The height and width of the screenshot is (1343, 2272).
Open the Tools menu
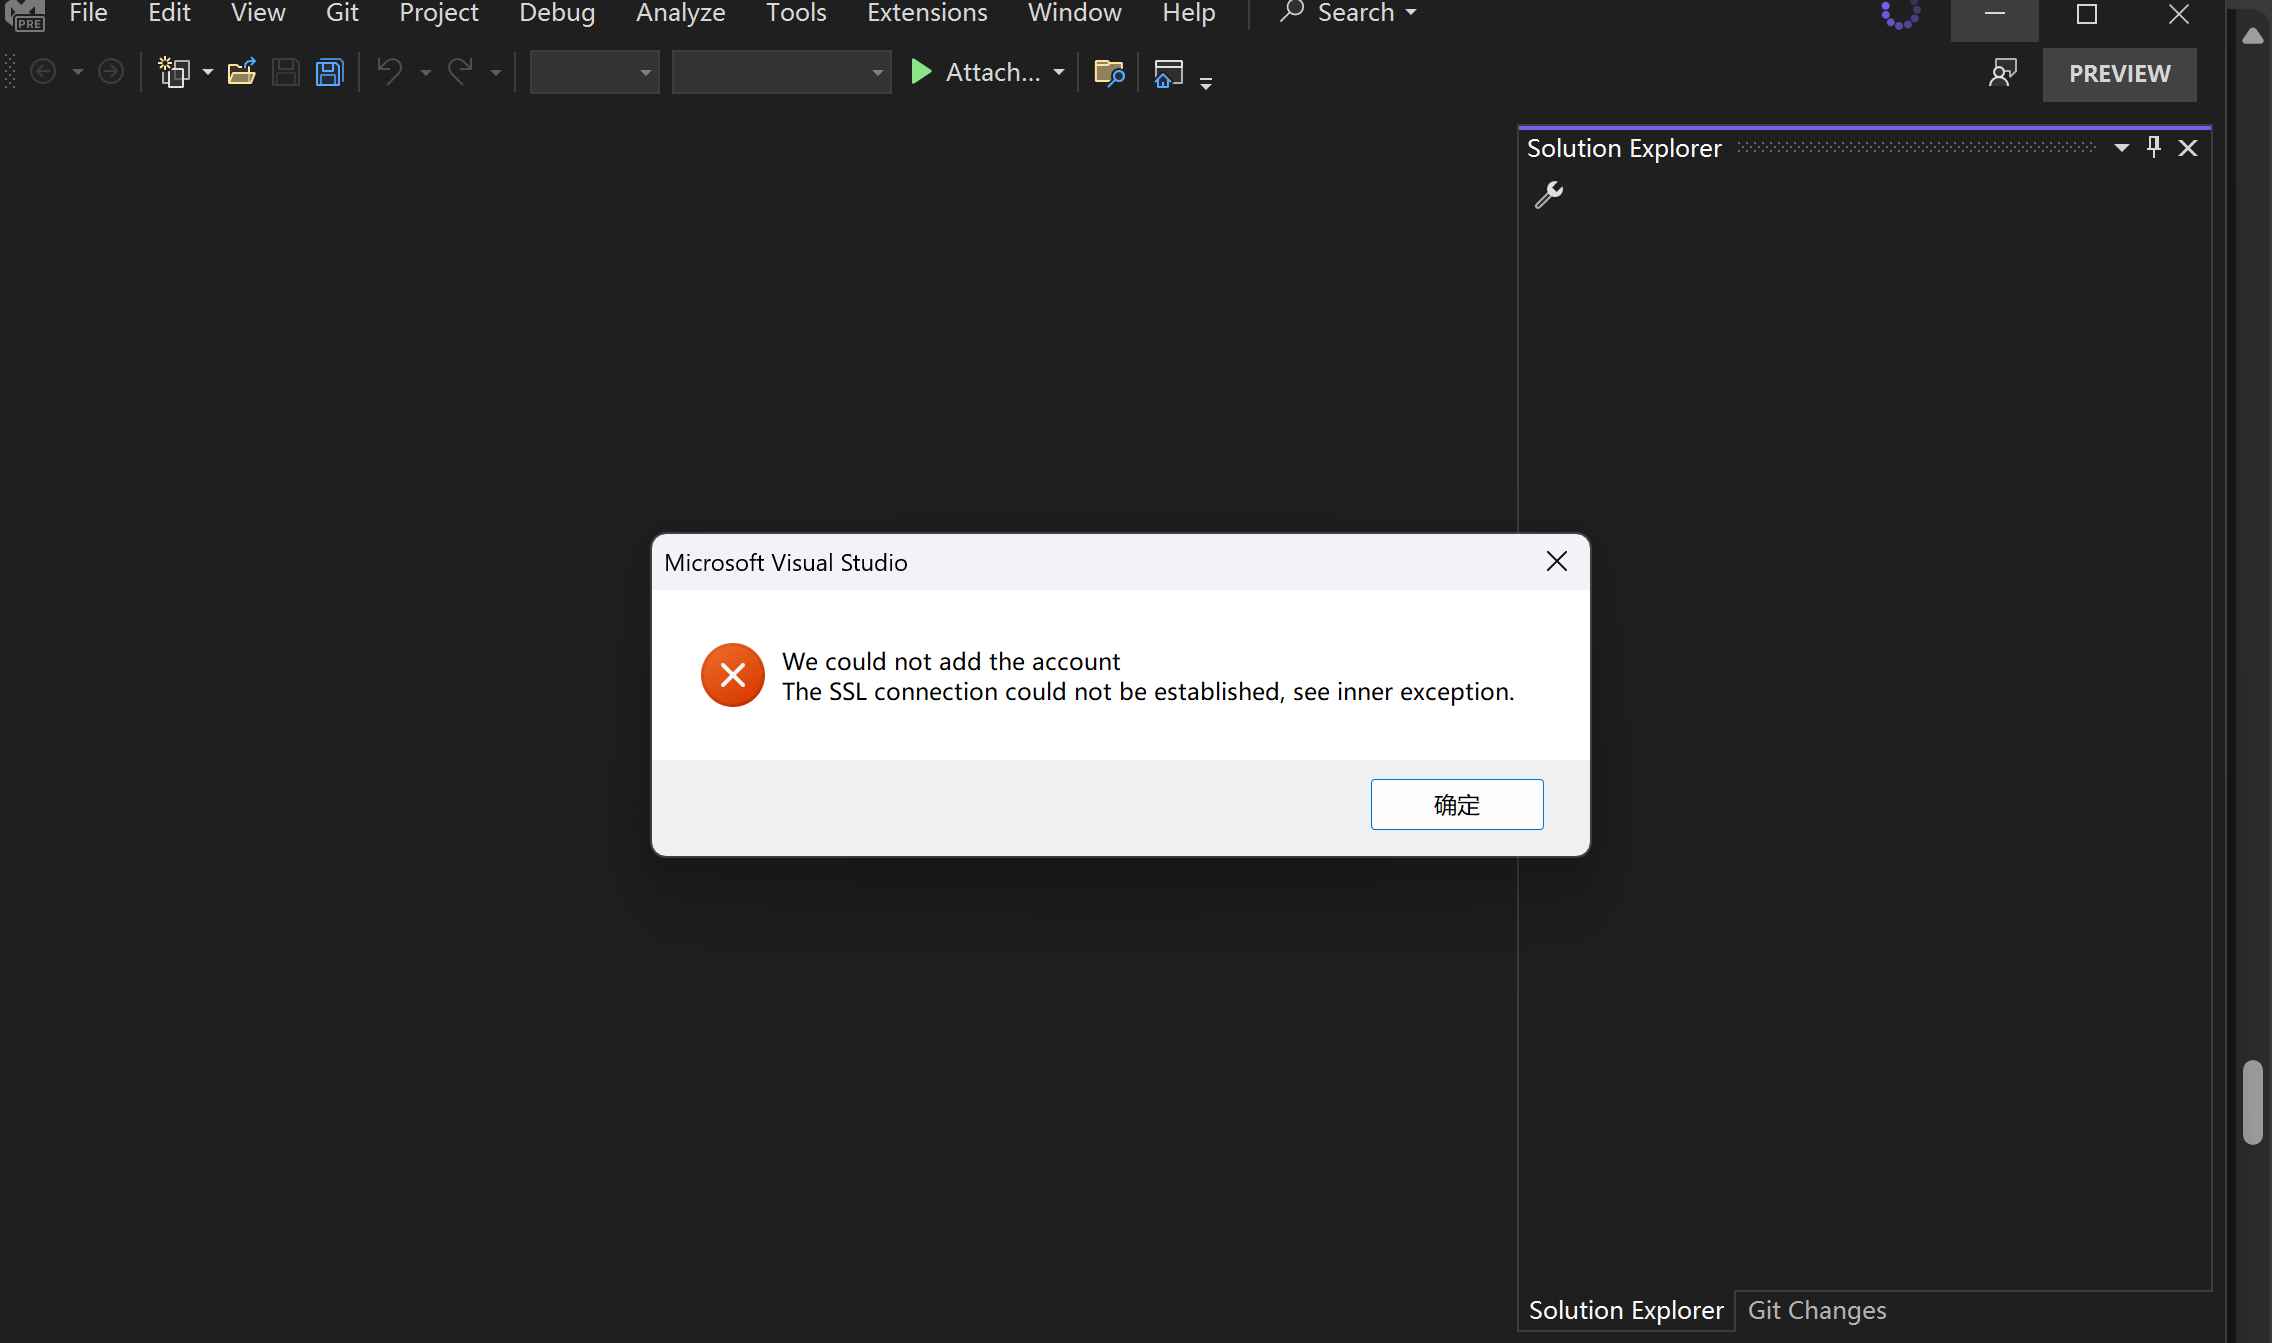click(x=796, y=13)
